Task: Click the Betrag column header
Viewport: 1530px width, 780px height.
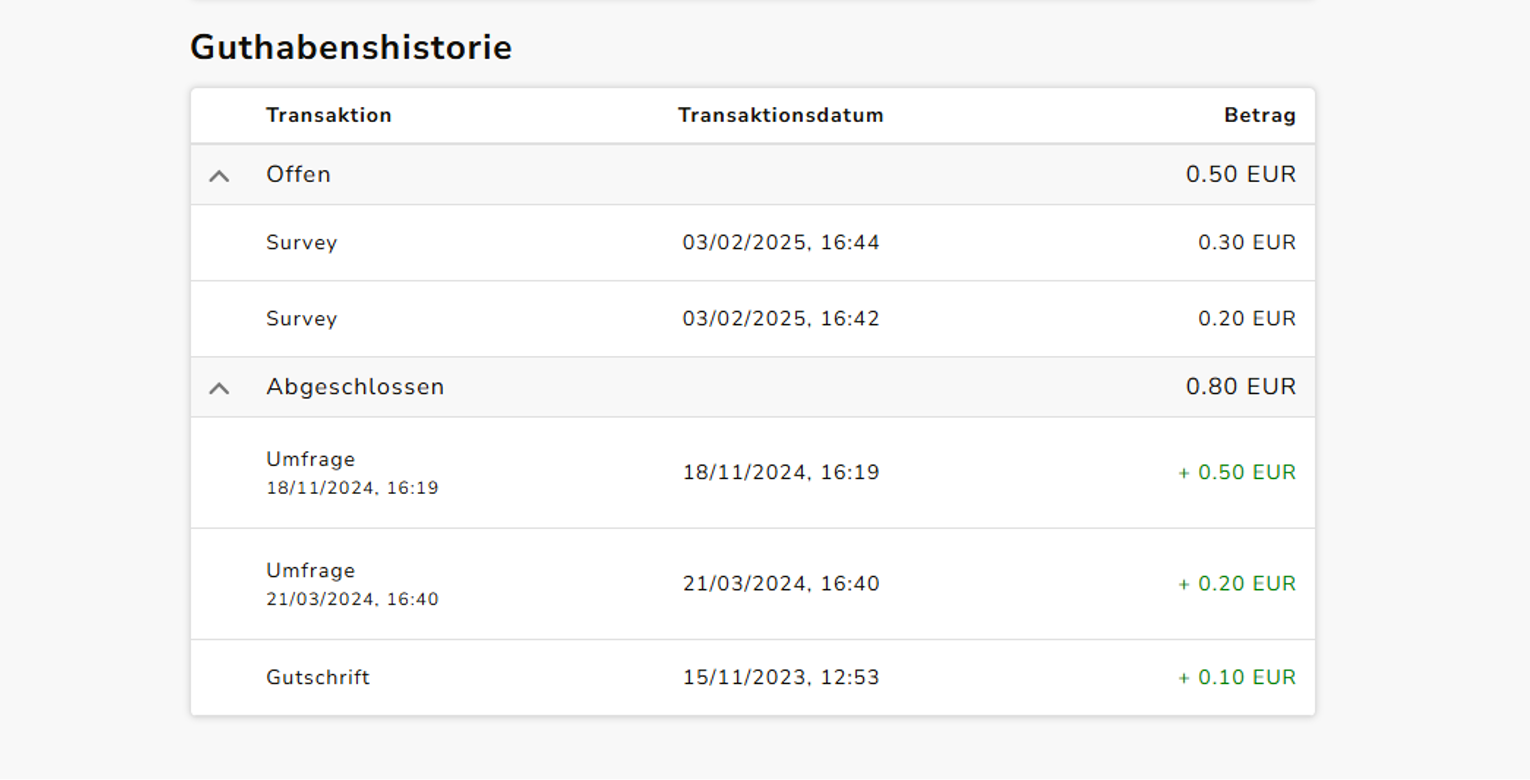Action: point(1260,116)
